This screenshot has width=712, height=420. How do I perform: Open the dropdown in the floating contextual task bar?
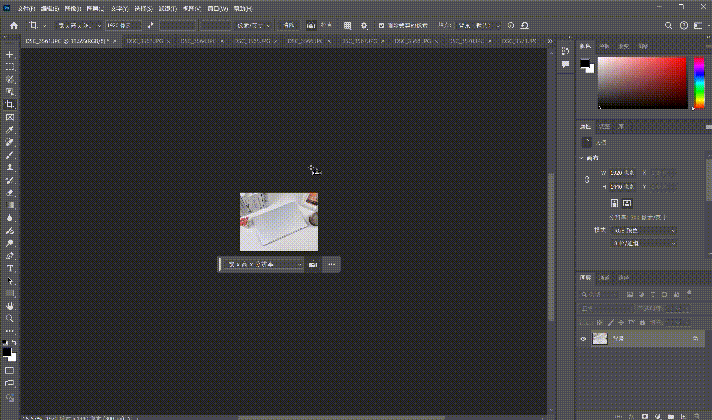pos(260,264)
